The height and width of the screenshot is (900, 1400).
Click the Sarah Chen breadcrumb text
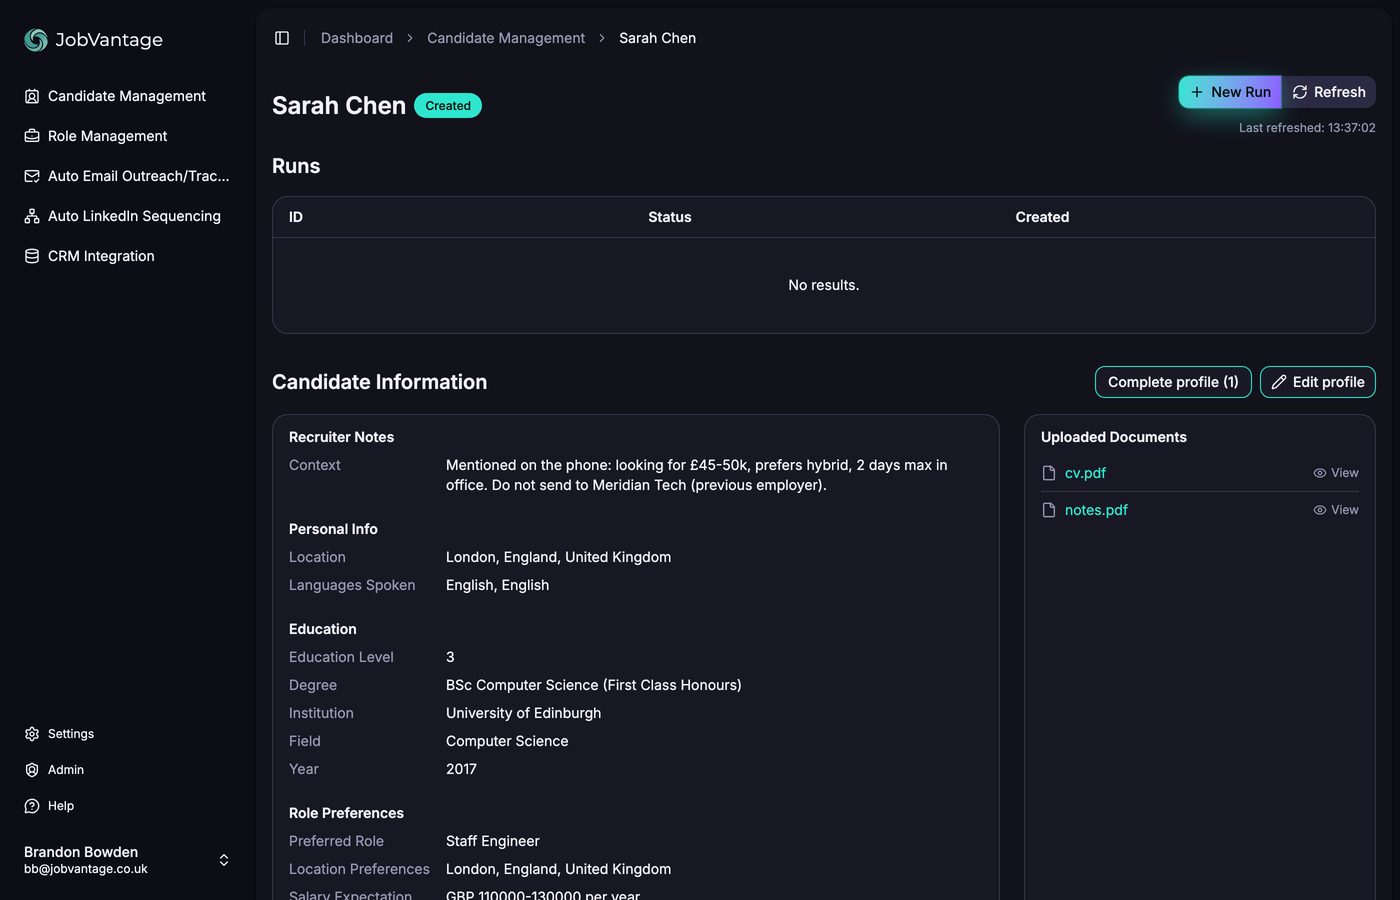click(x=657, y=38)
